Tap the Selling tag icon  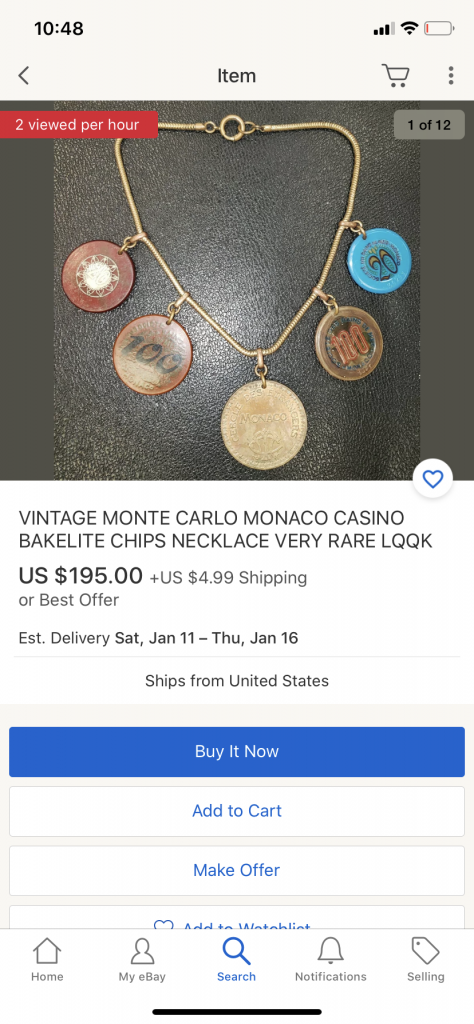pyautogui.click(x=426, y=951)
